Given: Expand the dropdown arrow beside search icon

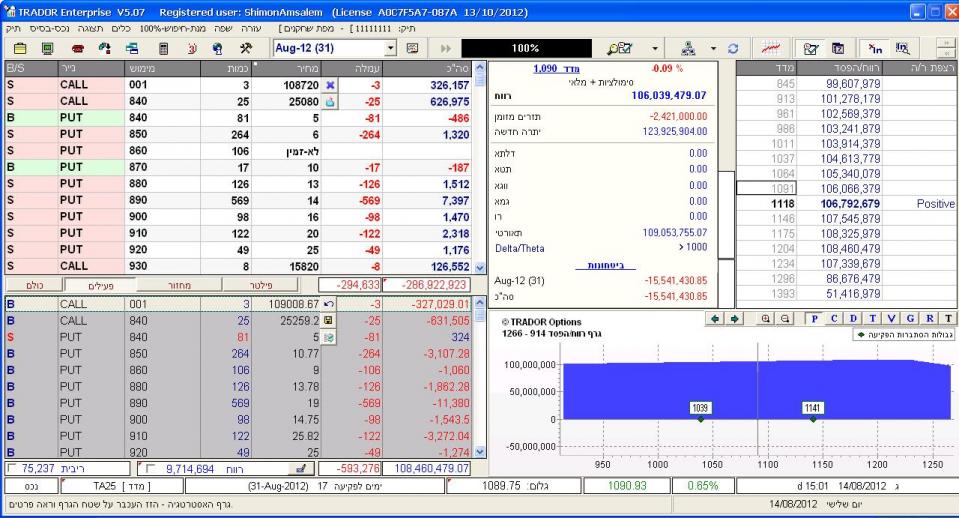Looking at the screenshot, I should (x=654, y=48).
